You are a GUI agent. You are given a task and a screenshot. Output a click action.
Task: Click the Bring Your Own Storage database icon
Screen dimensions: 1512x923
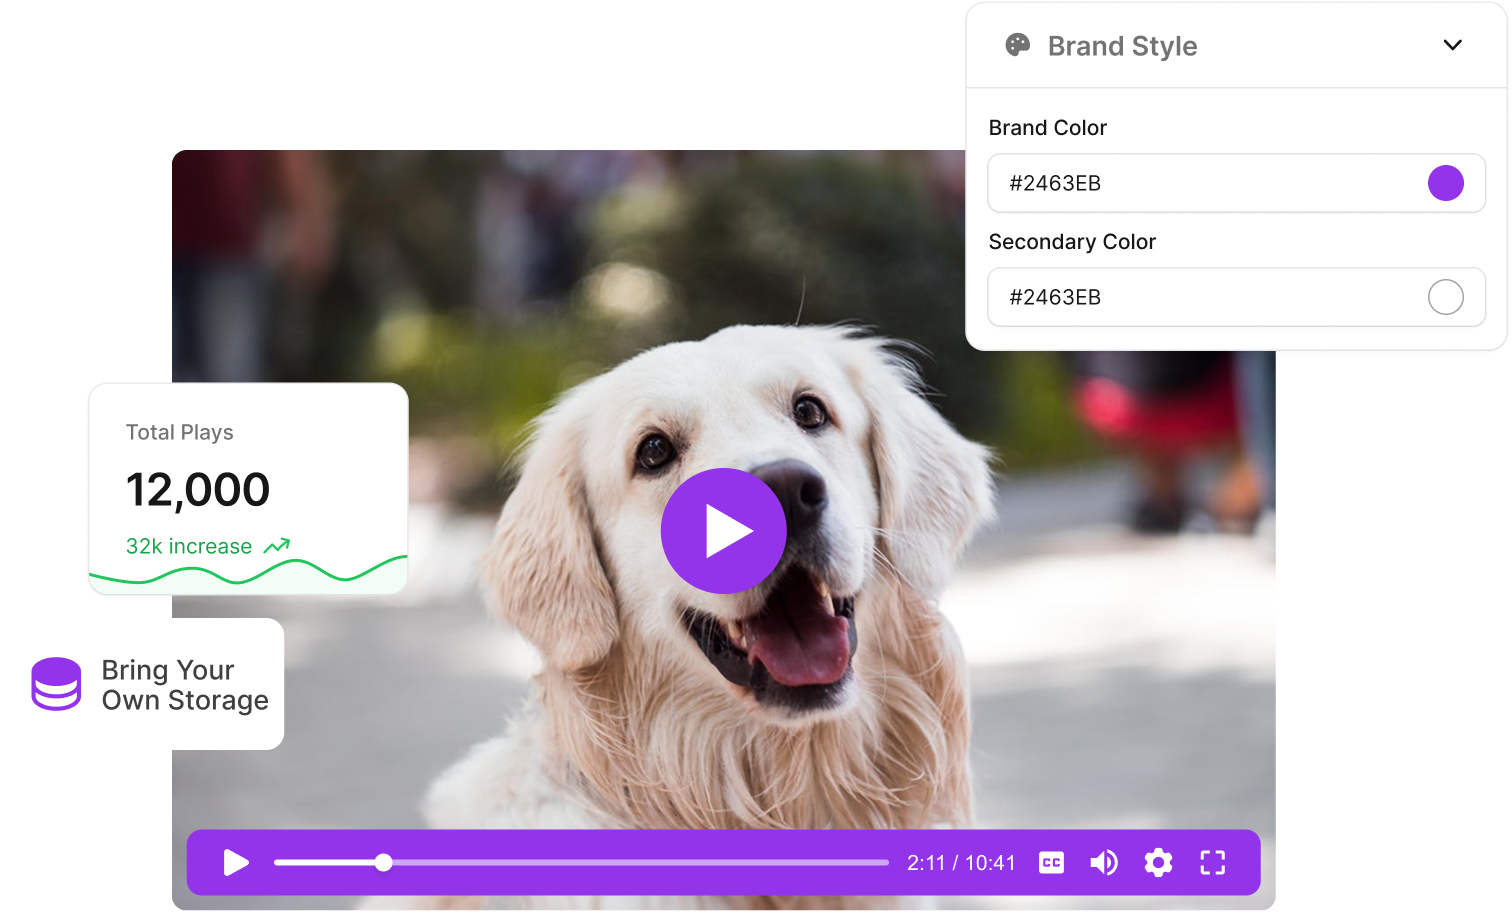[56, 684]
